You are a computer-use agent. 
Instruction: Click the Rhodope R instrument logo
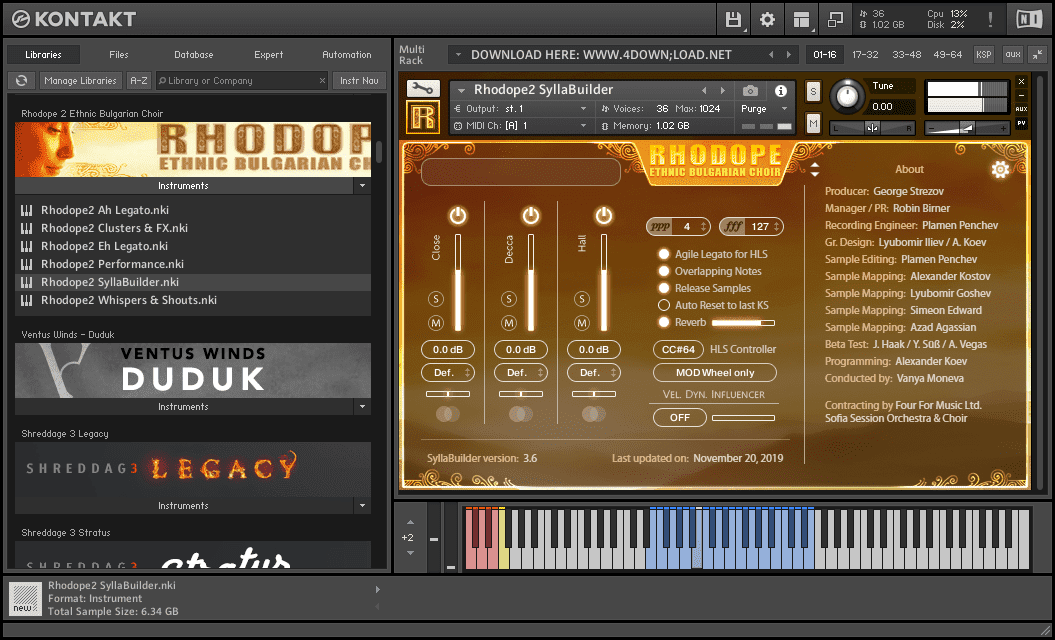(x=423, y=117)
